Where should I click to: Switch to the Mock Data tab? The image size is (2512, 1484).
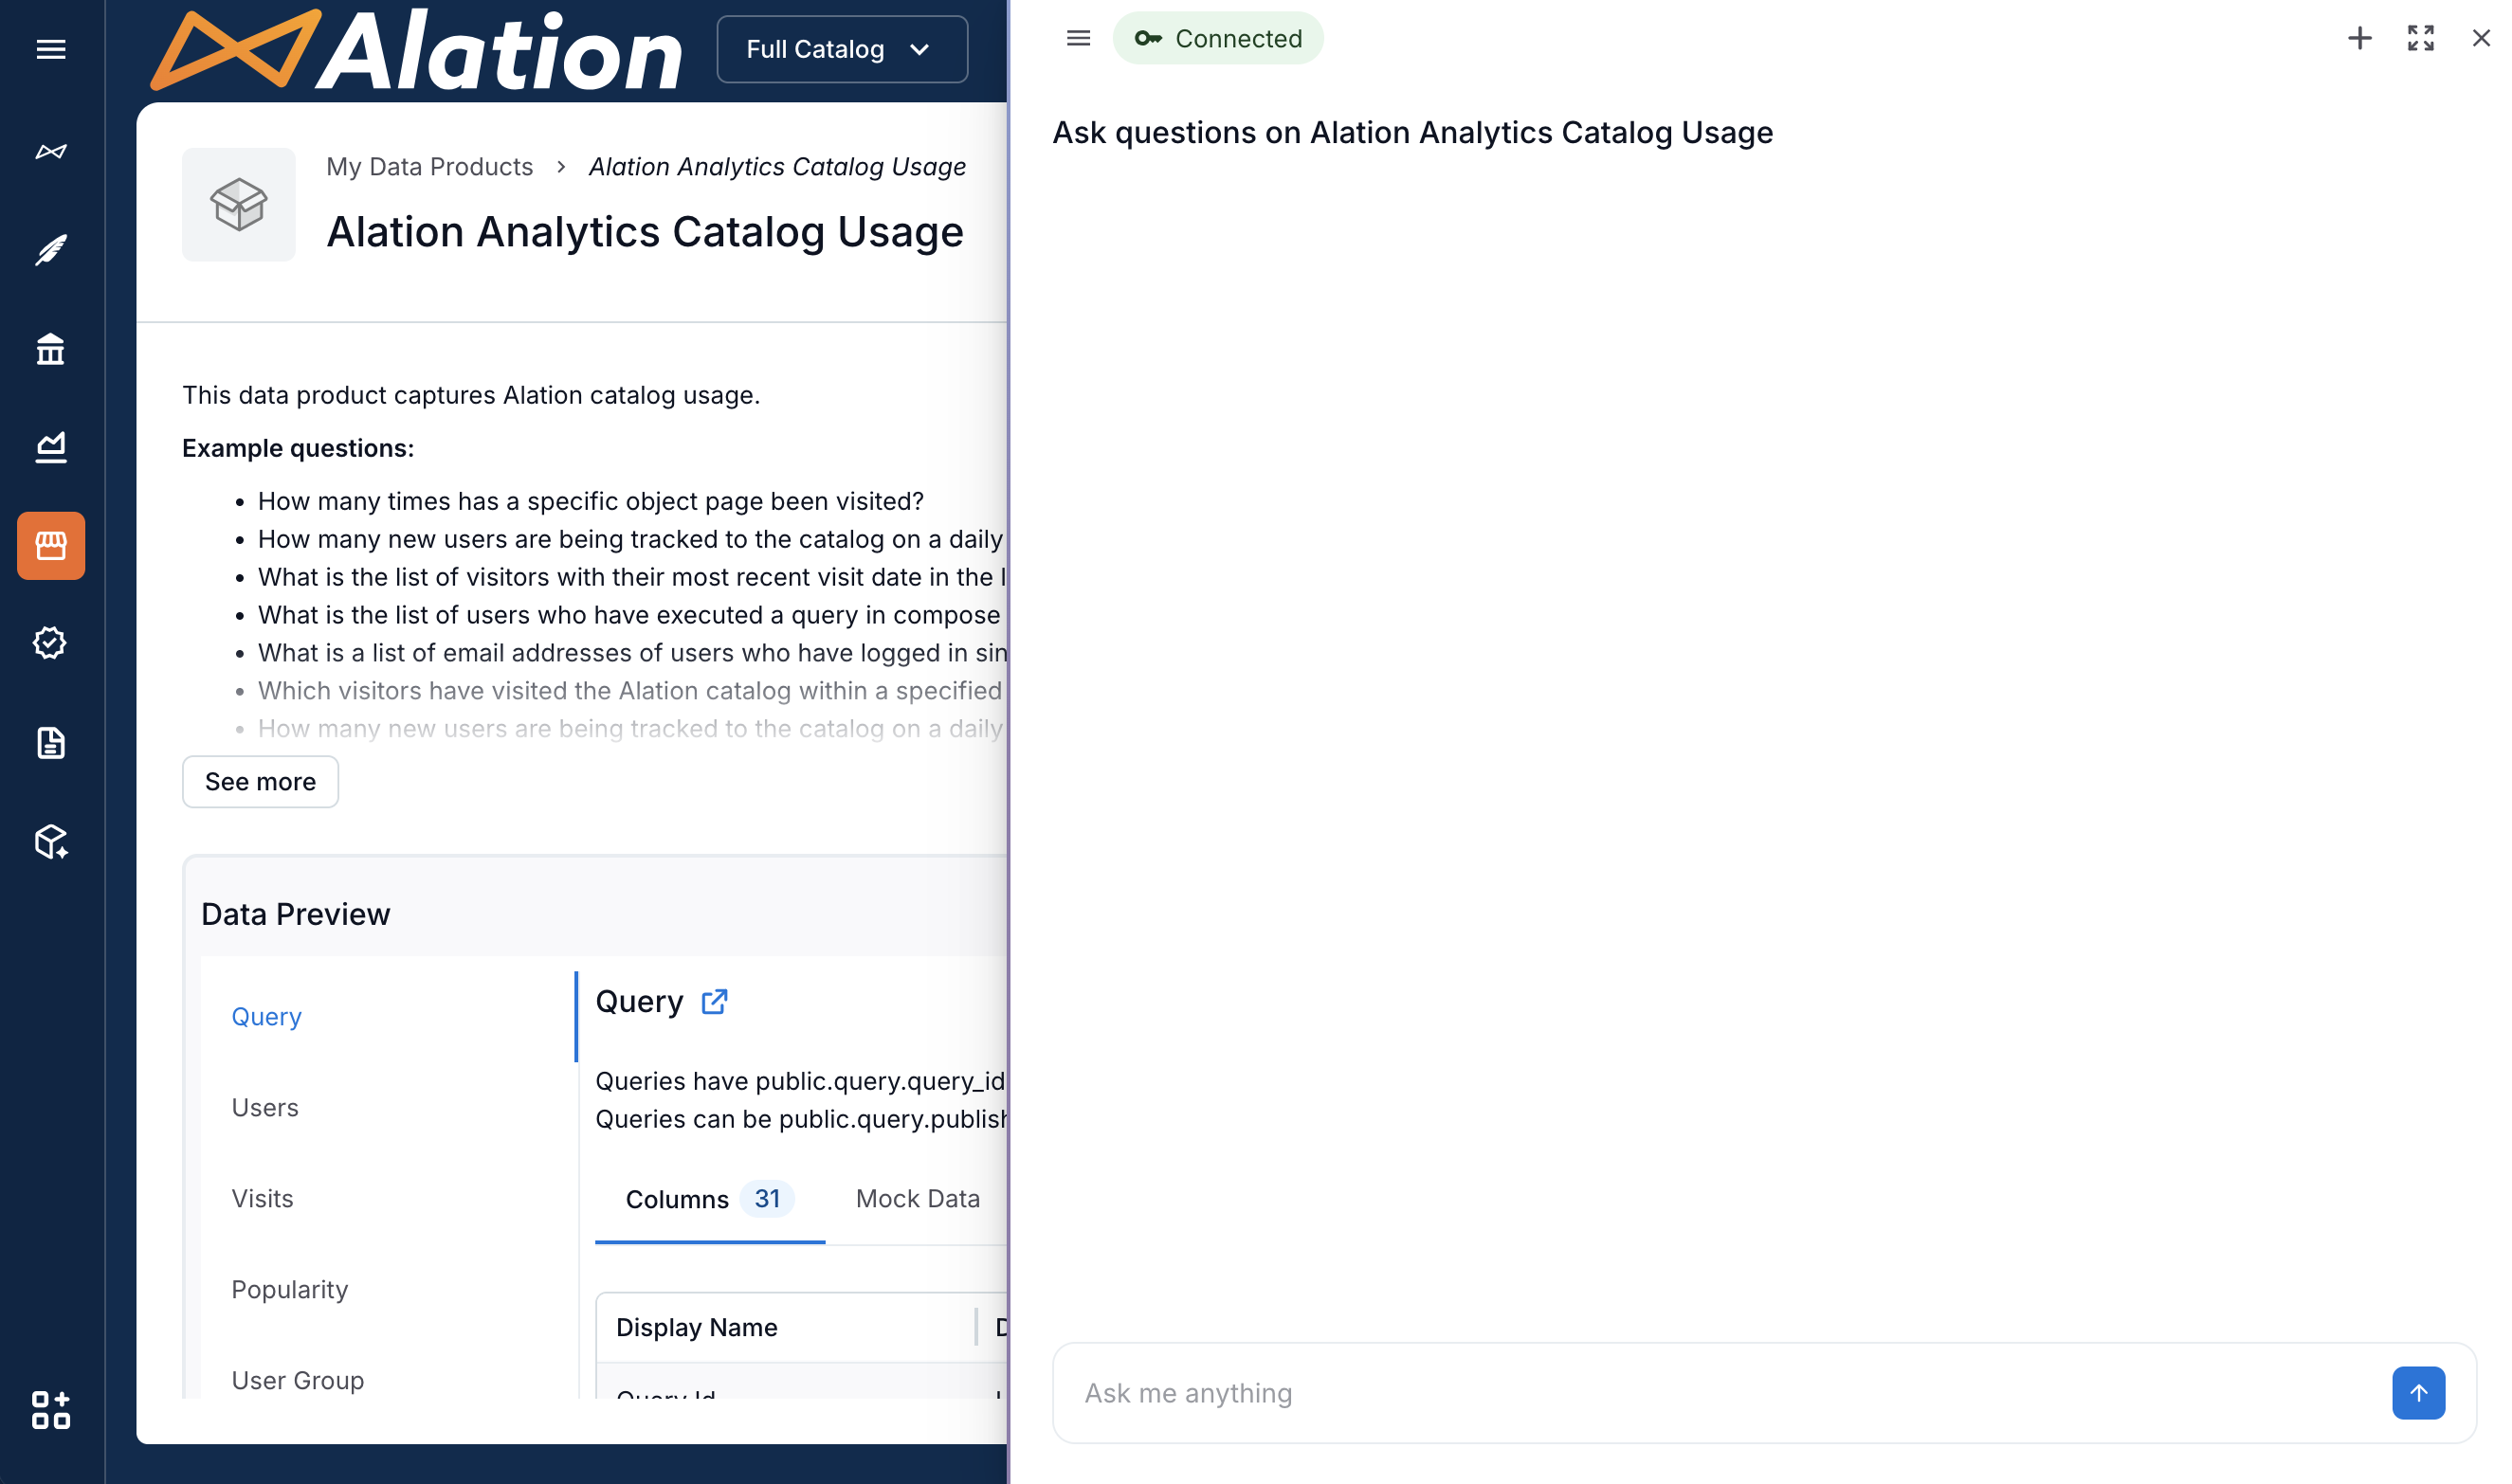click(x=916, y=1198)
